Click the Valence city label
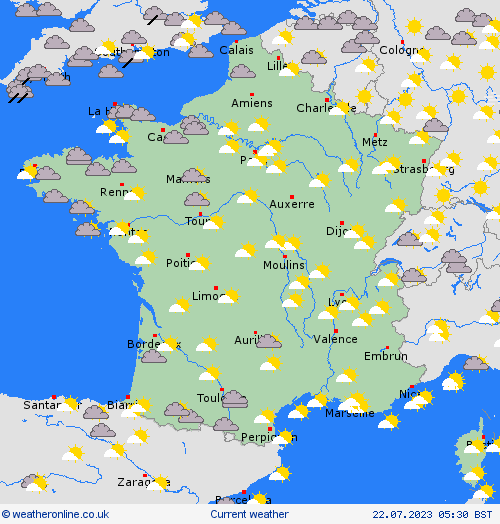Image resolution: width=500 pixels, height=524 pixels. pyautogui.click(x=335, y=339)
